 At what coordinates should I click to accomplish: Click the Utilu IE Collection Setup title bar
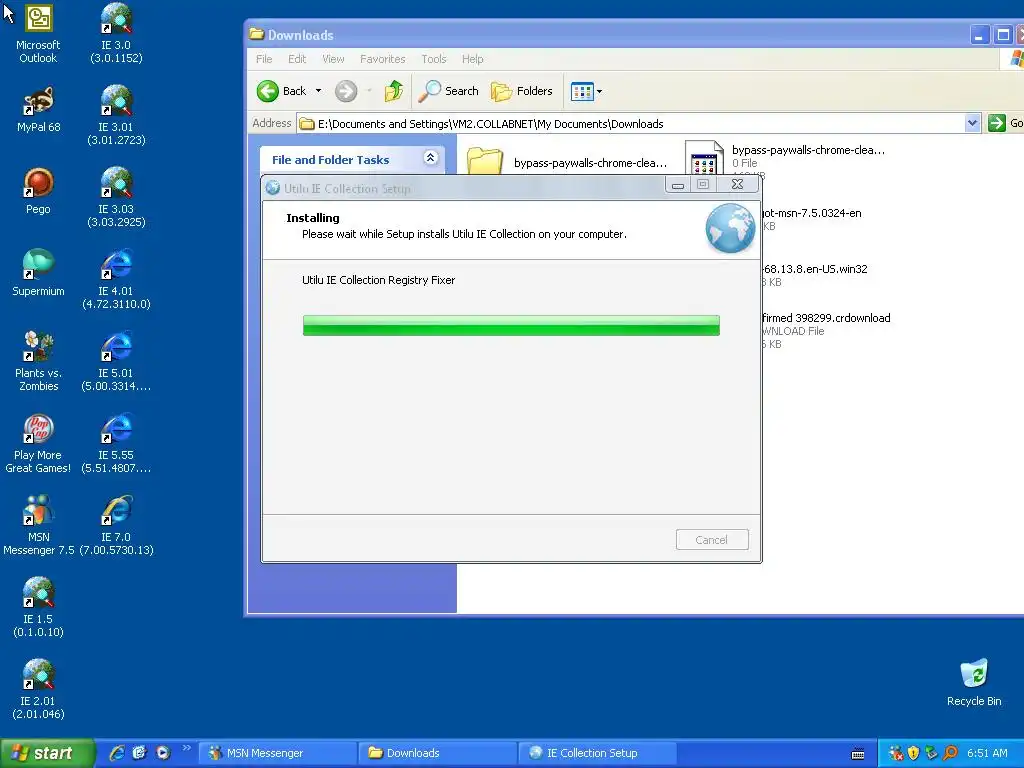click(x=462, y=188)
